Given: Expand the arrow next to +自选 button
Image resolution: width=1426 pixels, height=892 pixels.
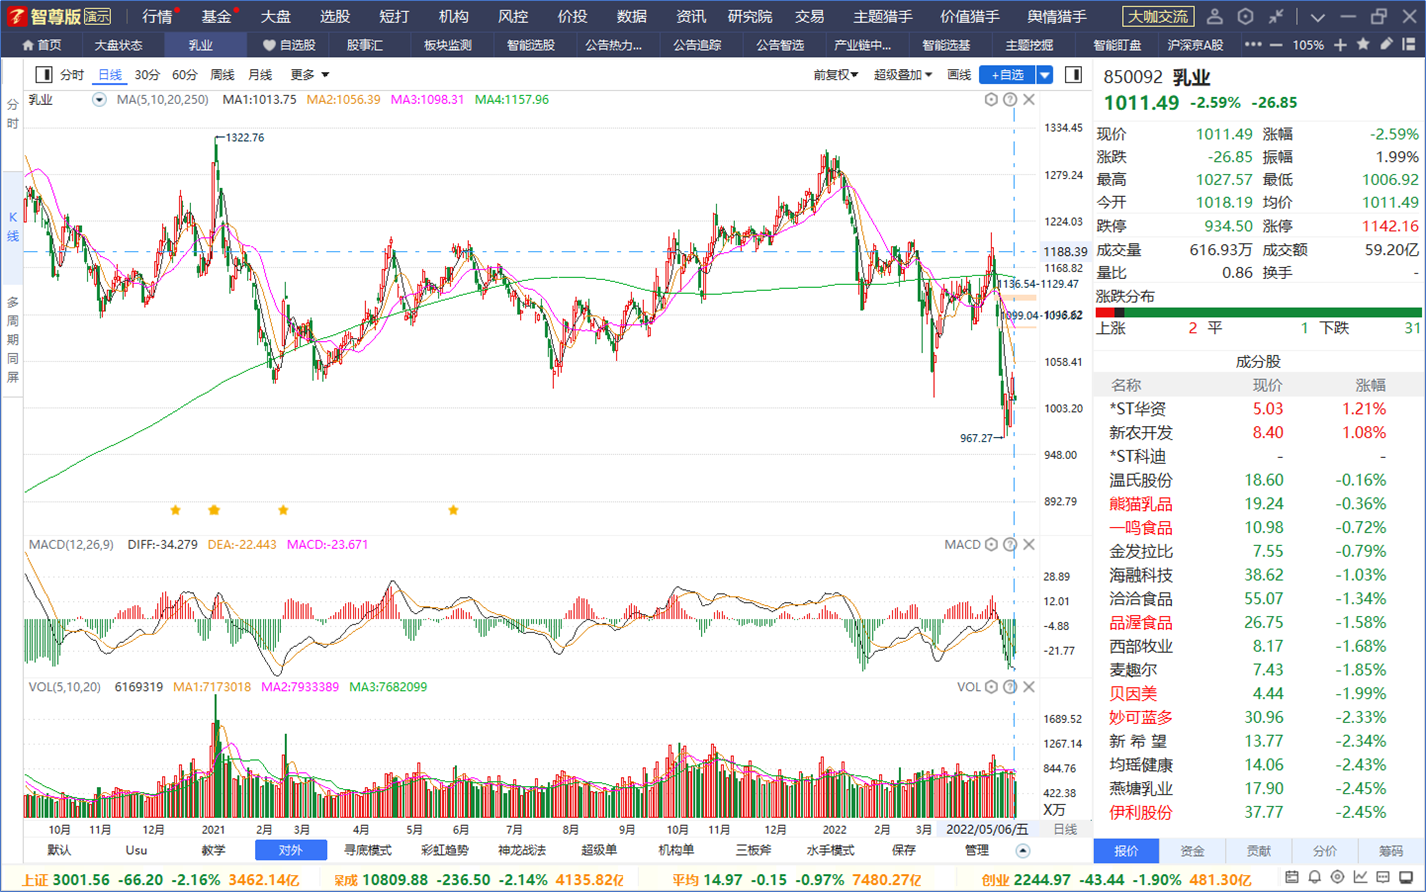Looking at the screenshot, I should (x=1044, y=75).
